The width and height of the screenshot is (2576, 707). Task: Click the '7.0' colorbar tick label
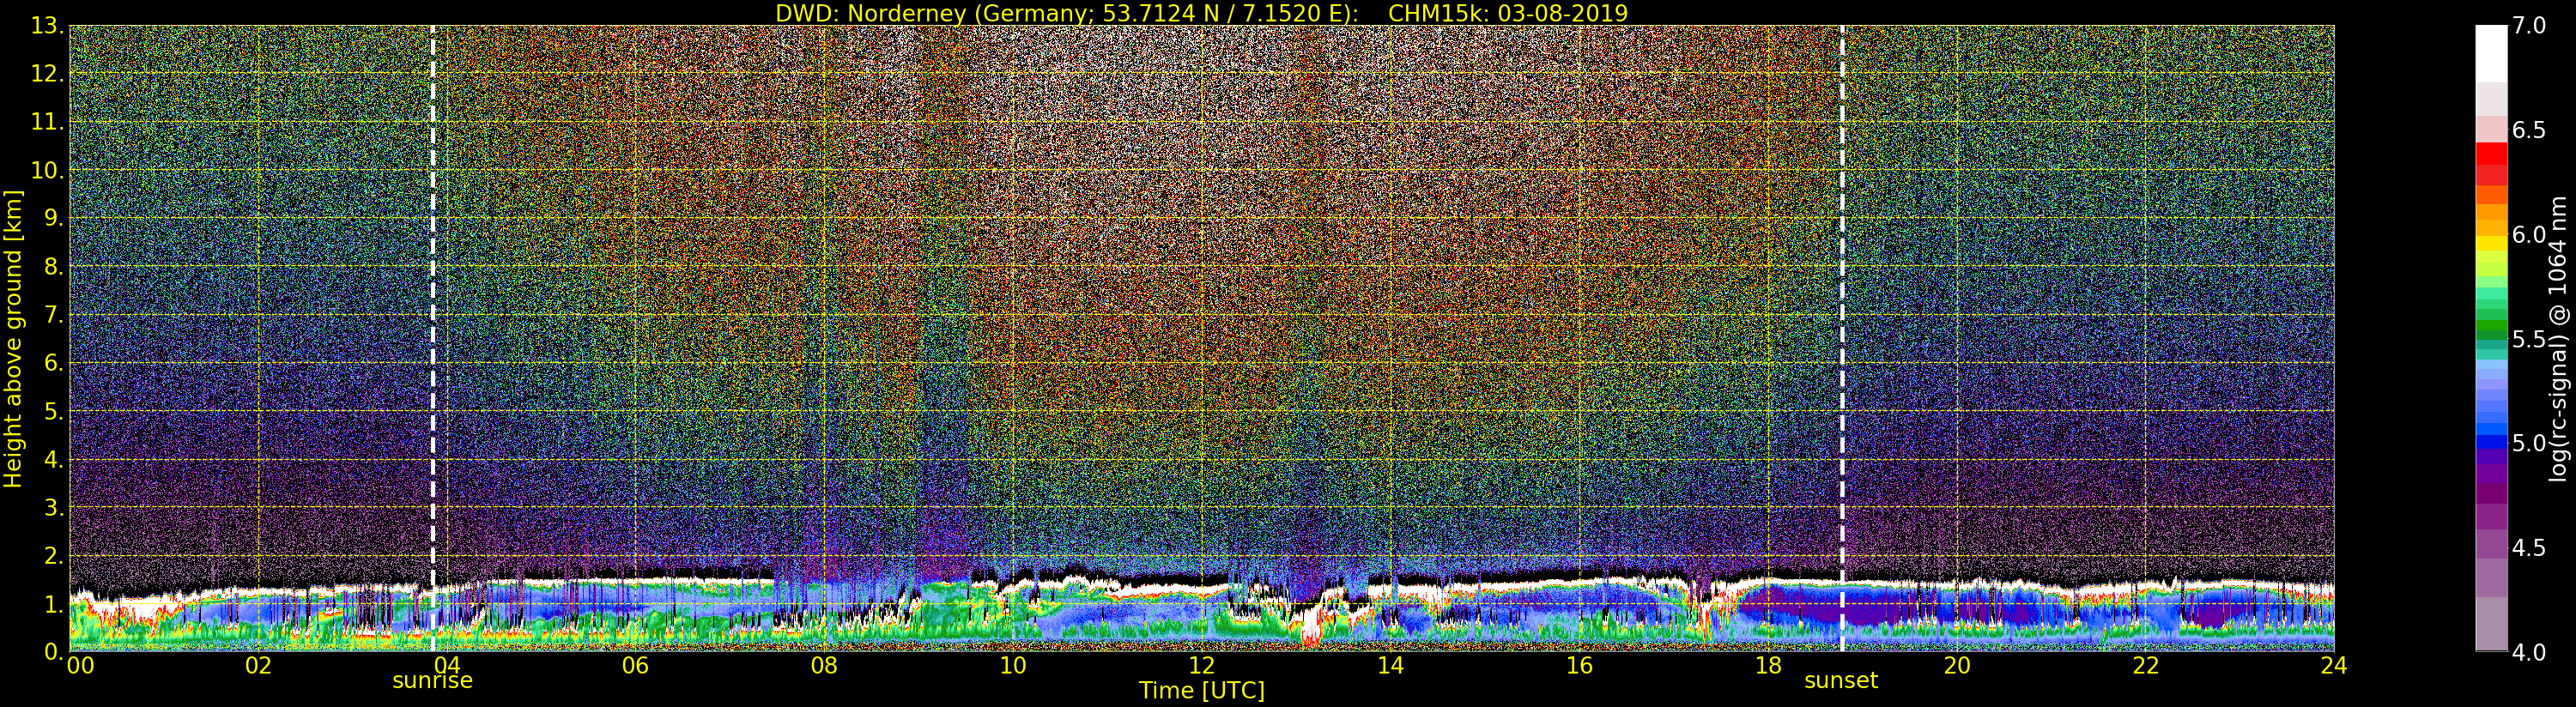coord(2528,26)
